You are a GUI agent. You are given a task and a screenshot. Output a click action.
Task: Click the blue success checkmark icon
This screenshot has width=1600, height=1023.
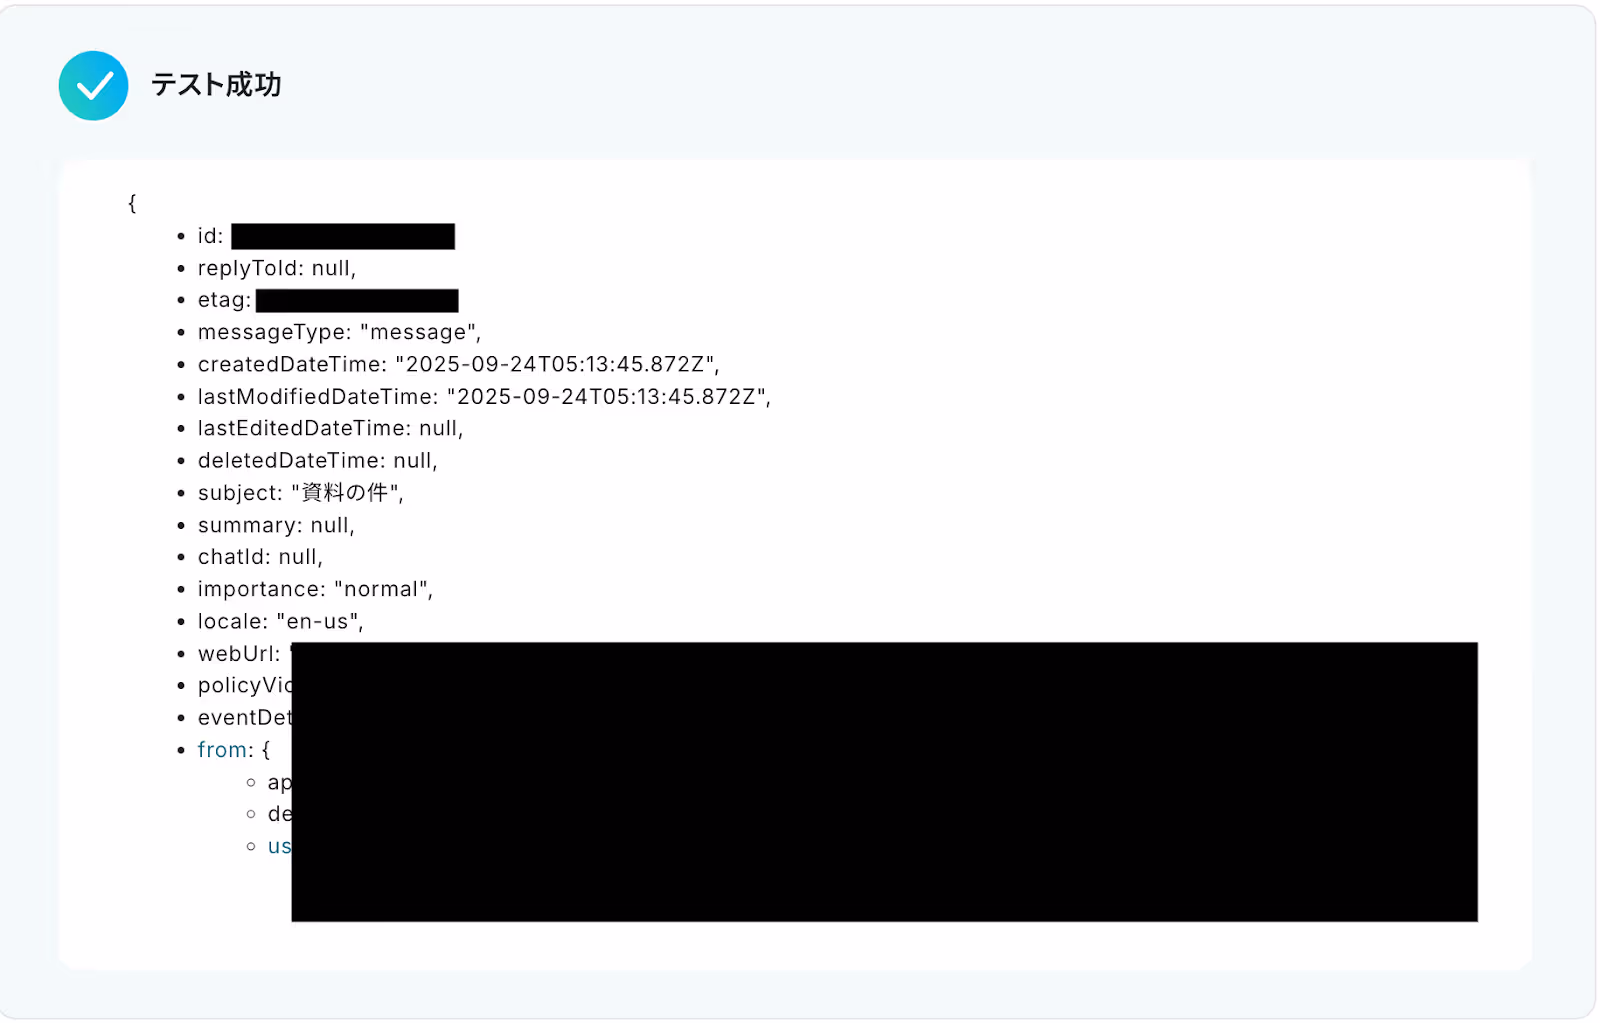(x=93, y=86)
